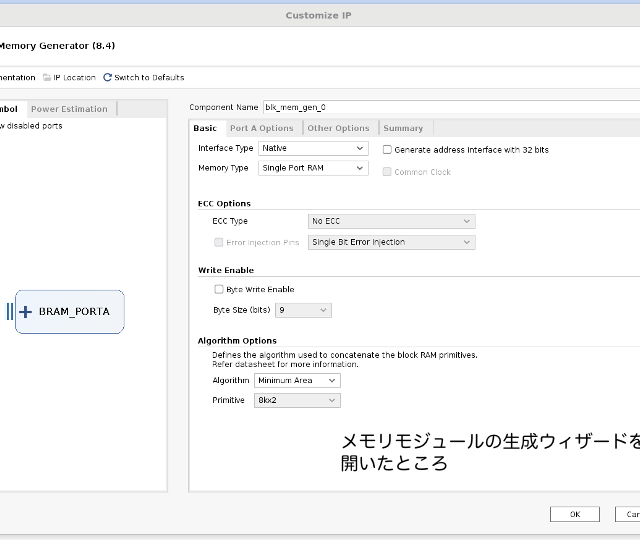The width and height of the screenshot is (640, 540).
Task: Open the Algorithm dropdown
Action: point(297,381)
